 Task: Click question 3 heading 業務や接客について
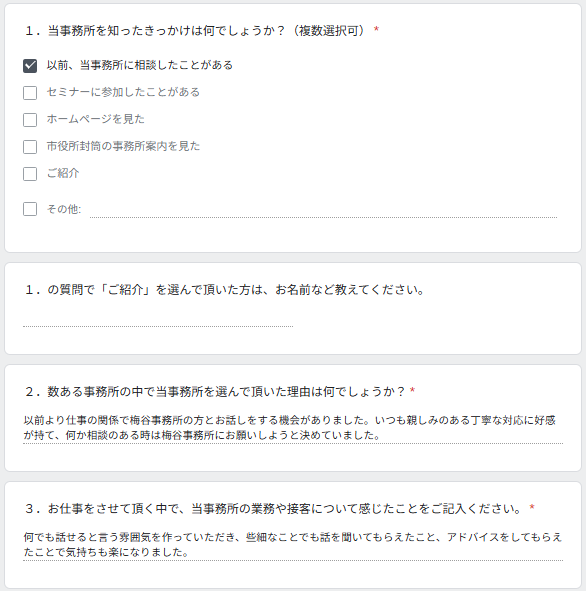coord(280,509)
